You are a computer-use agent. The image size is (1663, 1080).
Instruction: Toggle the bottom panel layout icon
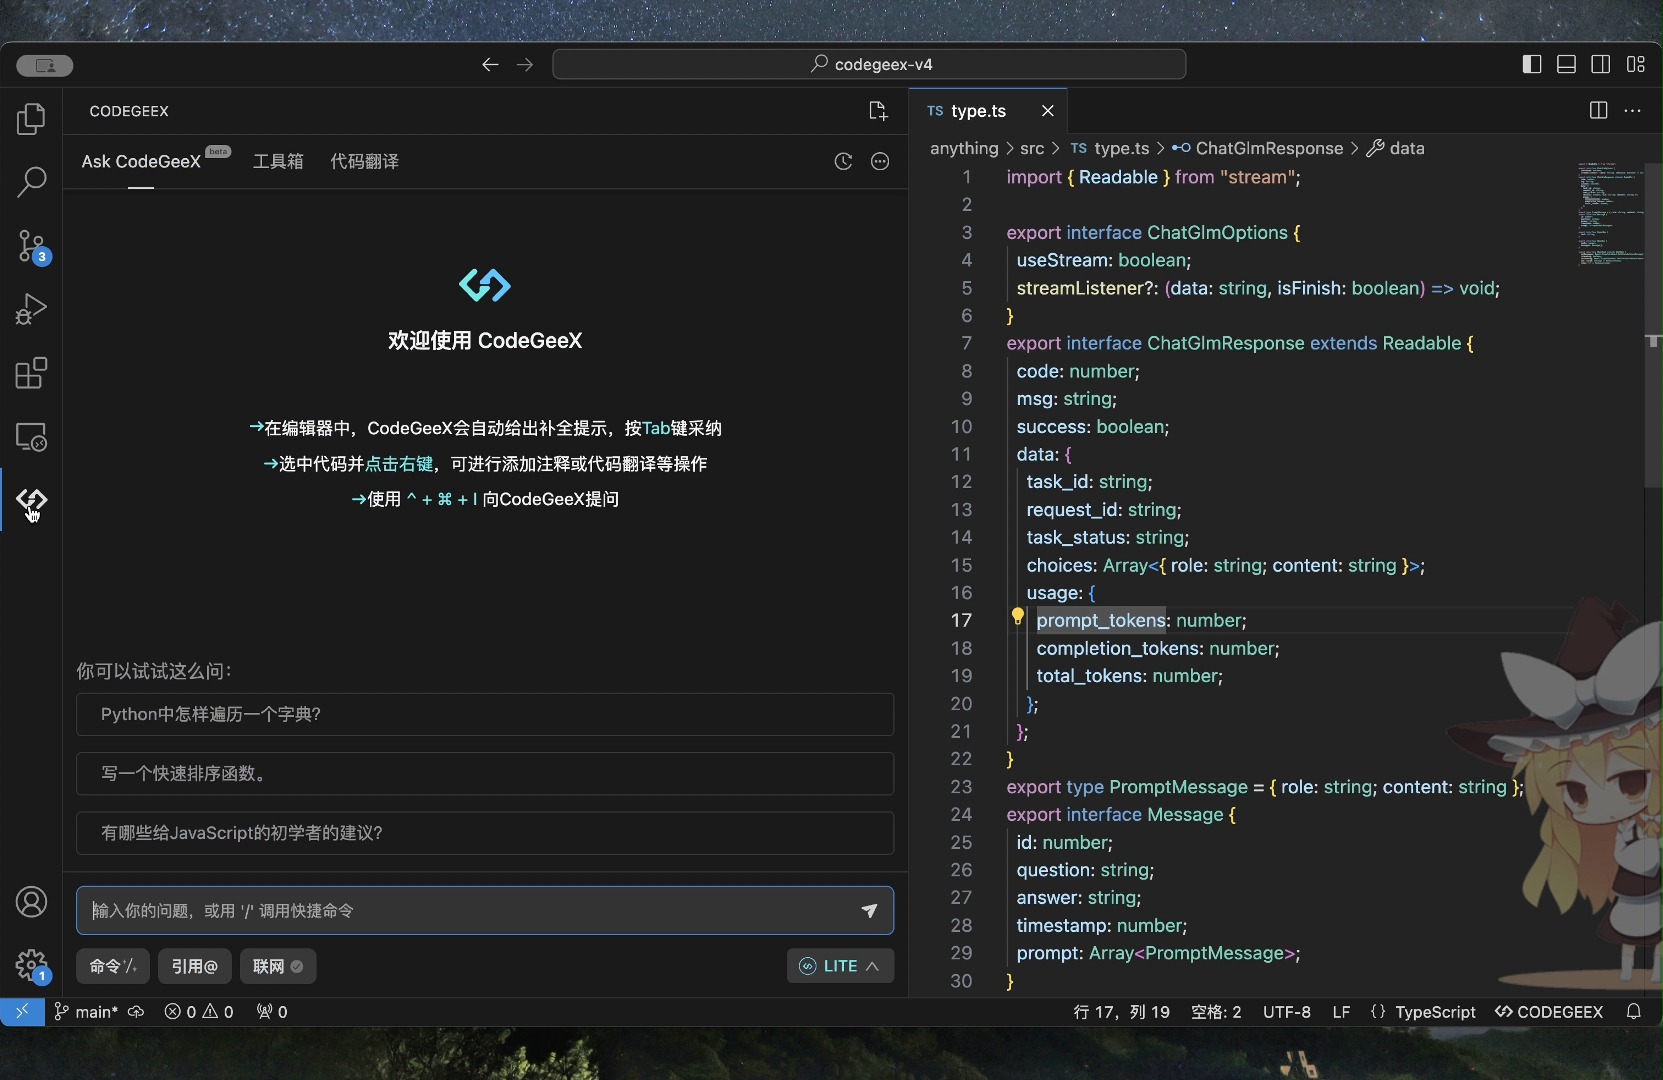tap(1567, 64)
